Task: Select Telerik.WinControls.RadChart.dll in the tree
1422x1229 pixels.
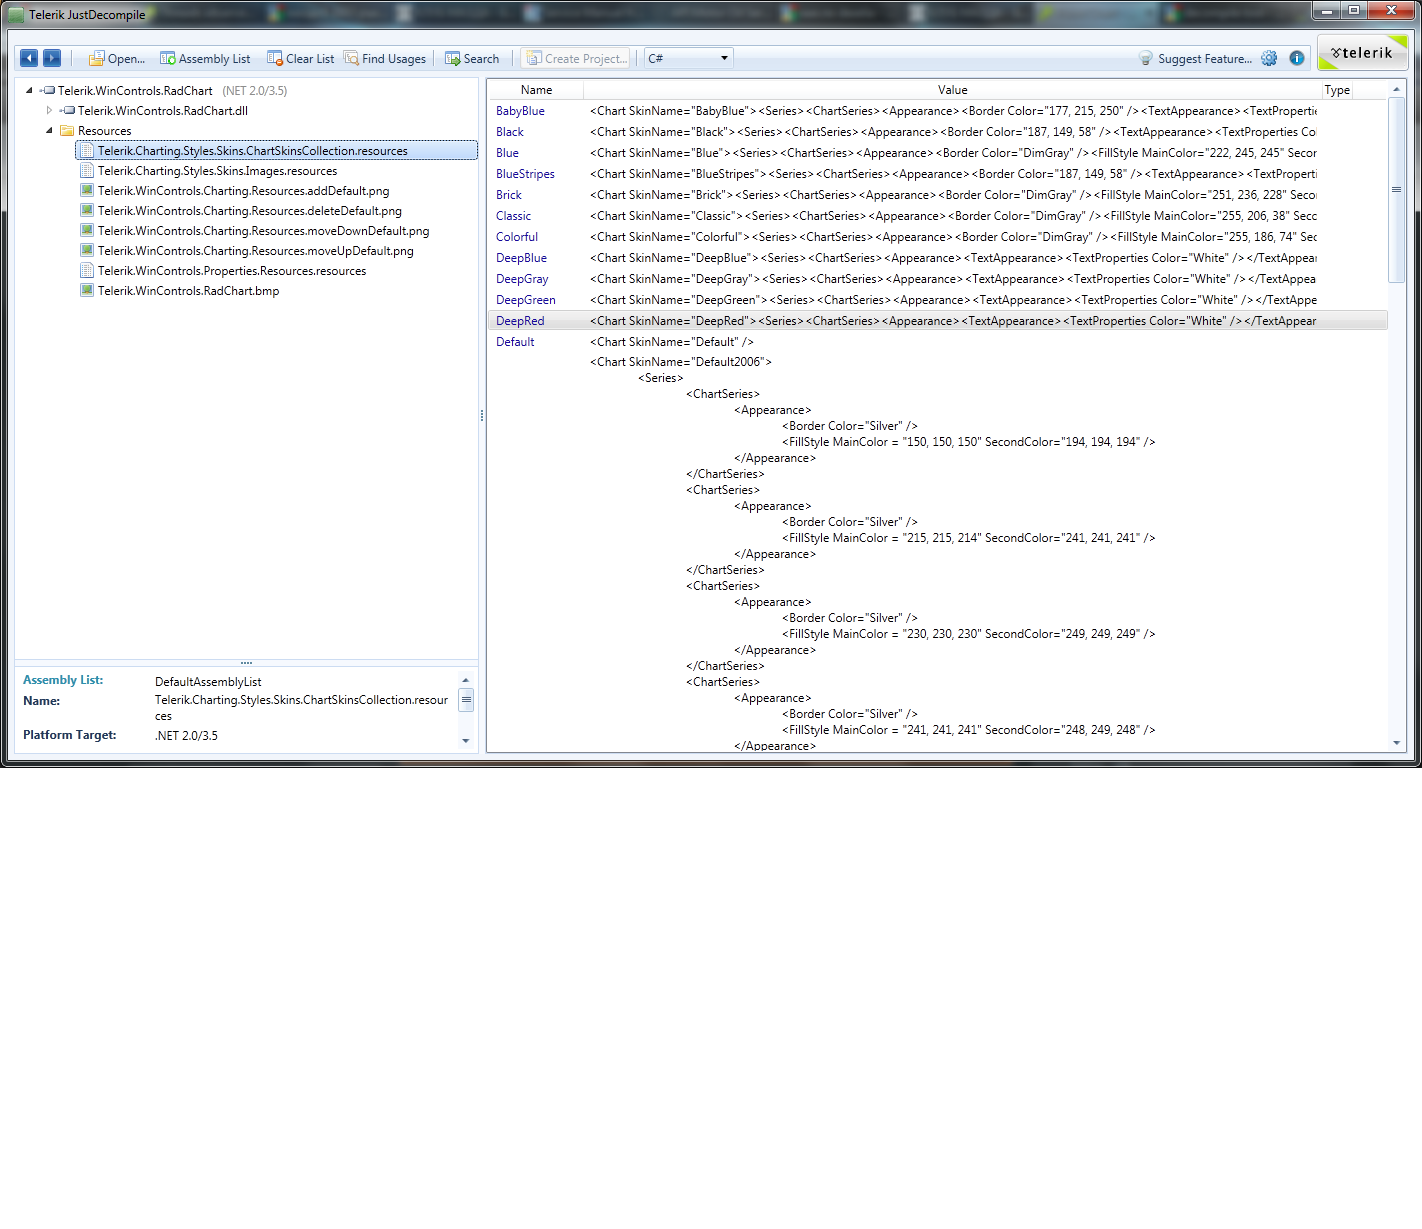Action: click(x=163, y=111)
